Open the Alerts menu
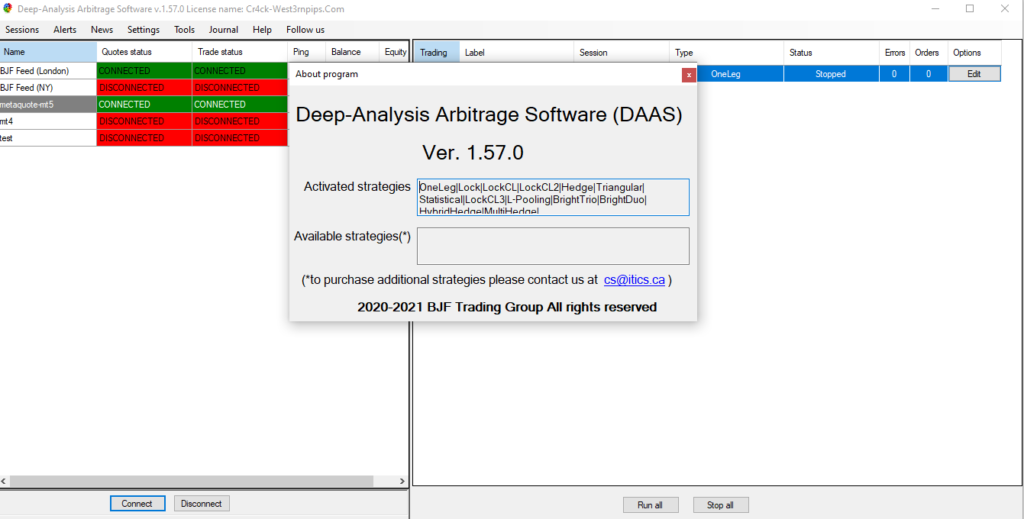 (65, 30)
